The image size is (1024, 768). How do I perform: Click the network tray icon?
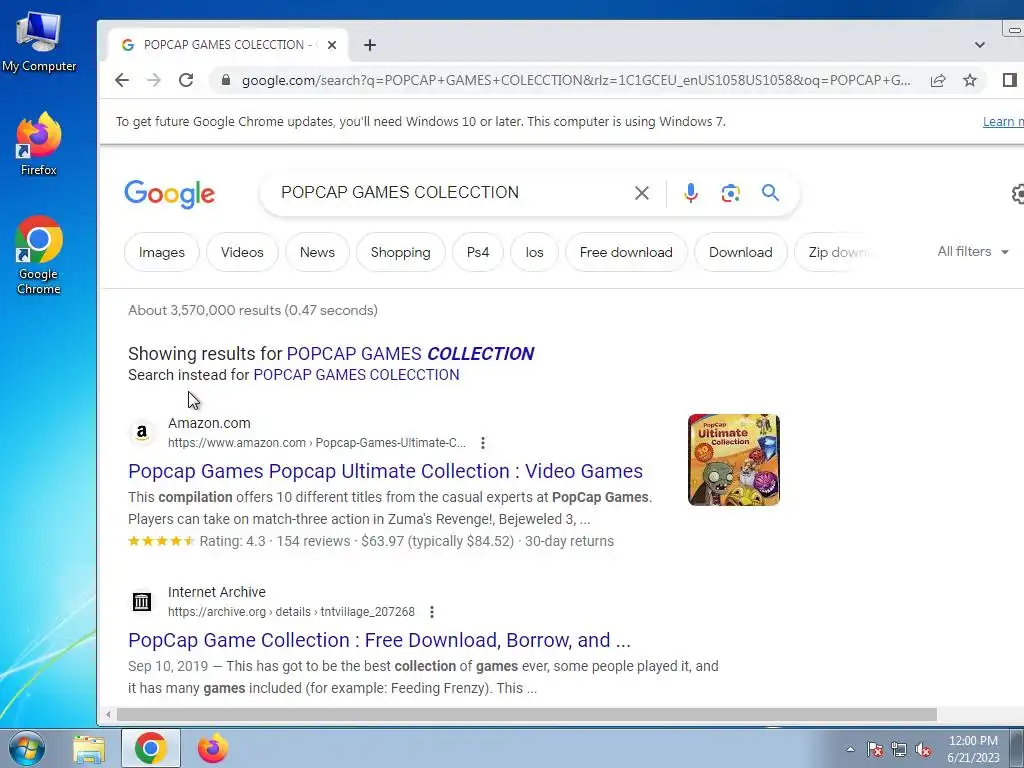click(899, 749)
